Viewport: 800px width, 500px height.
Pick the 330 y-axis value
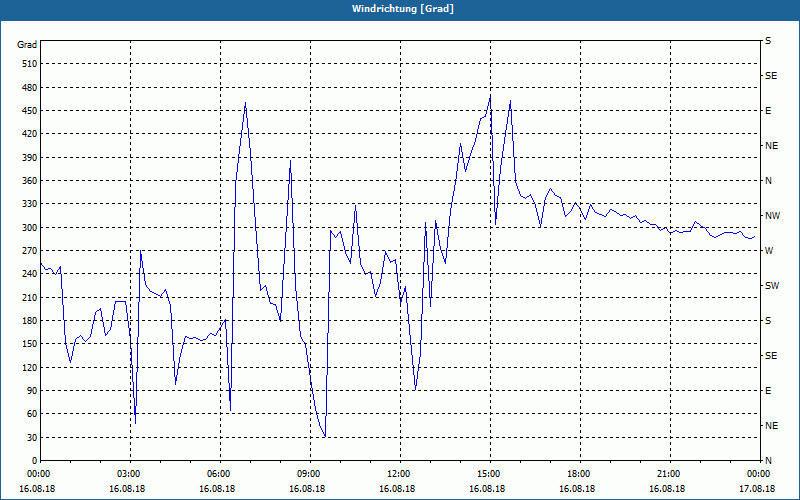(31, 204)
